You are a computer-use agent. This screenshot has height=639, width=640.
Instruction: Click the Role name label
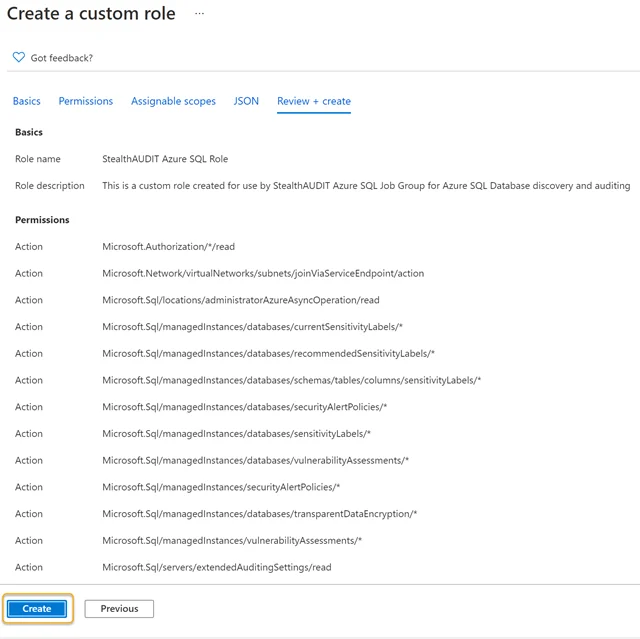38,159
